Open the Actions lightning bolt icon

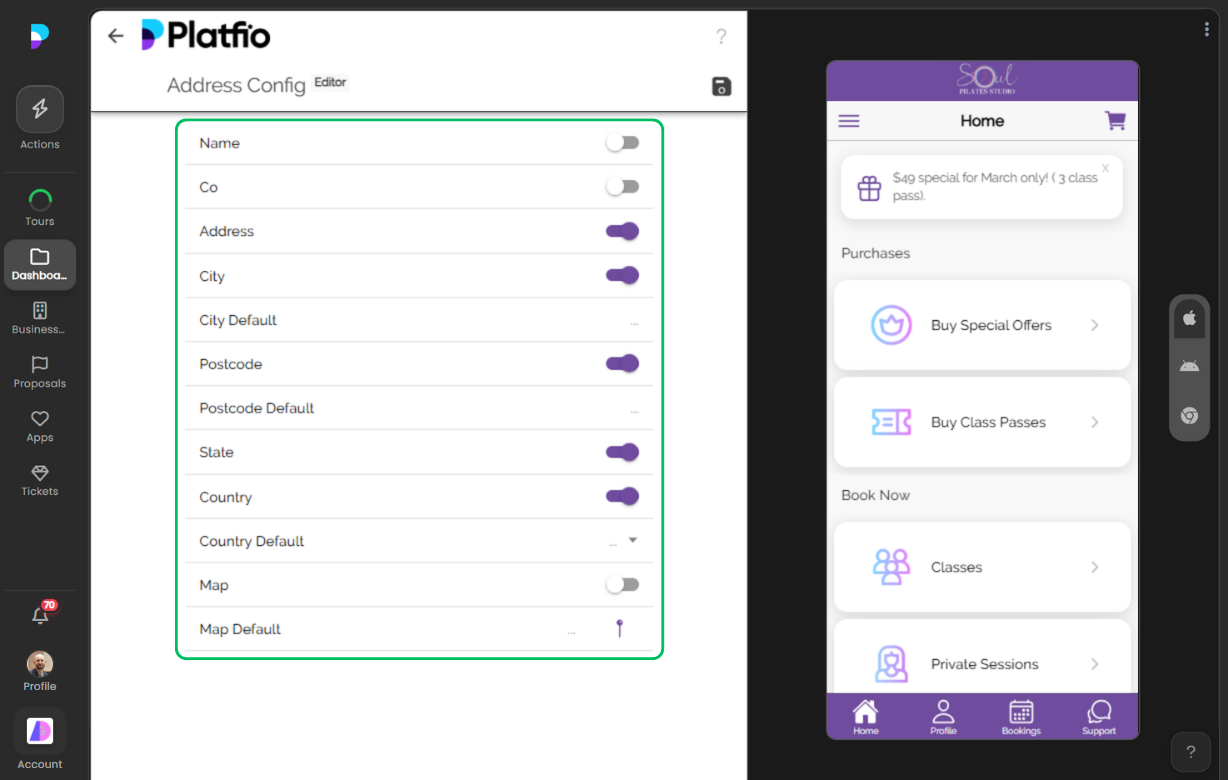[x=40, y=109]
